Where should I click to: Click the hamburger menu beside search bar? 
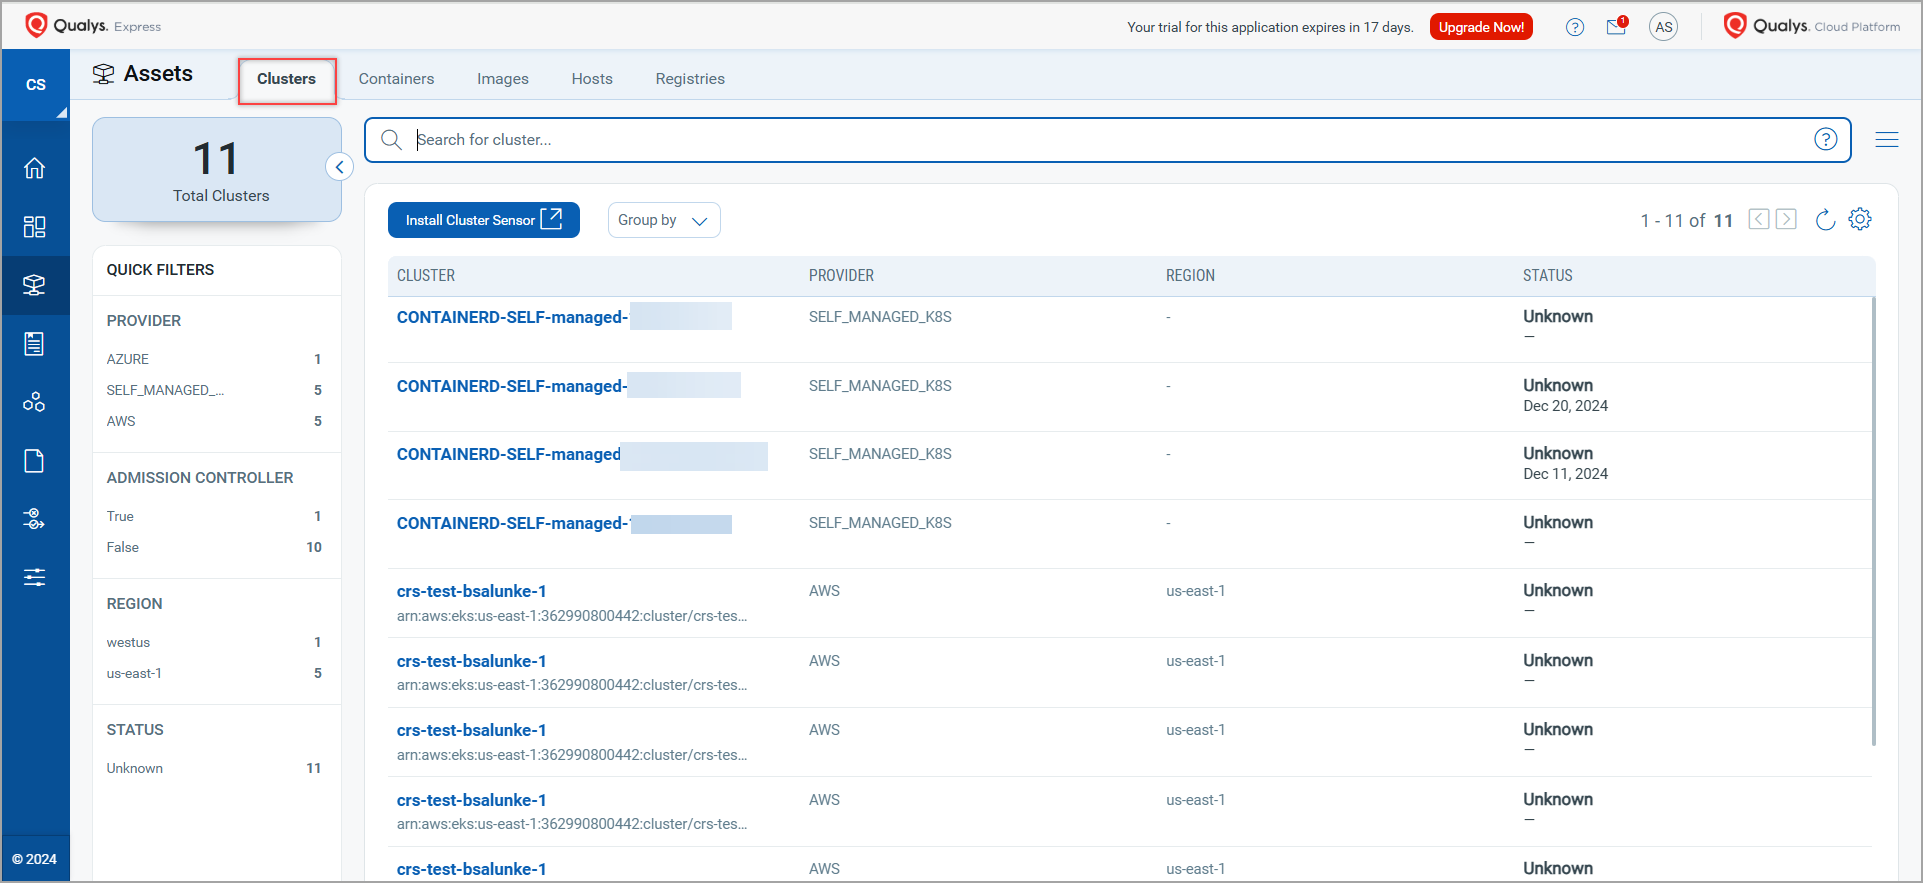pos(1887,140)
